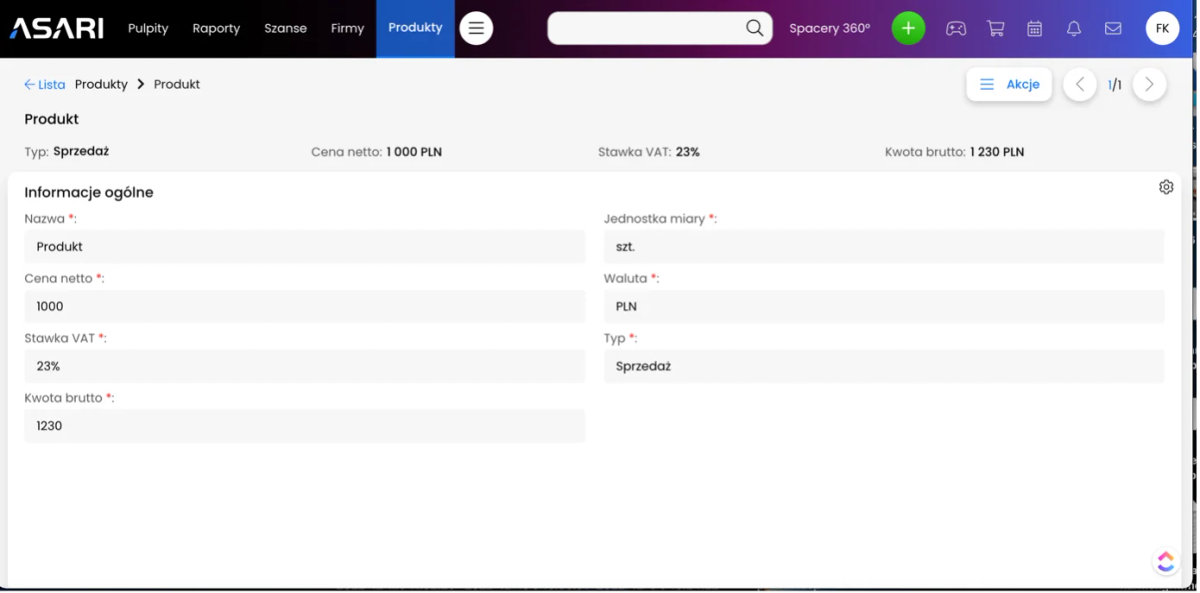The image size is (1200, 593).
Task: Open the Raporty menu
Action: click(216, 28)
